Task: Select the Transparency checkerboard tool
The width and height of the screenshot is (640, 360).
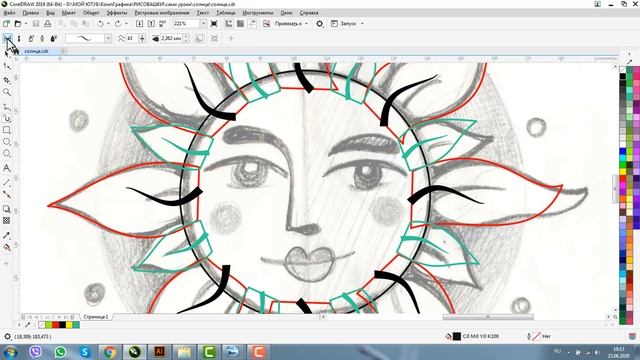Action: coord(7,221)
